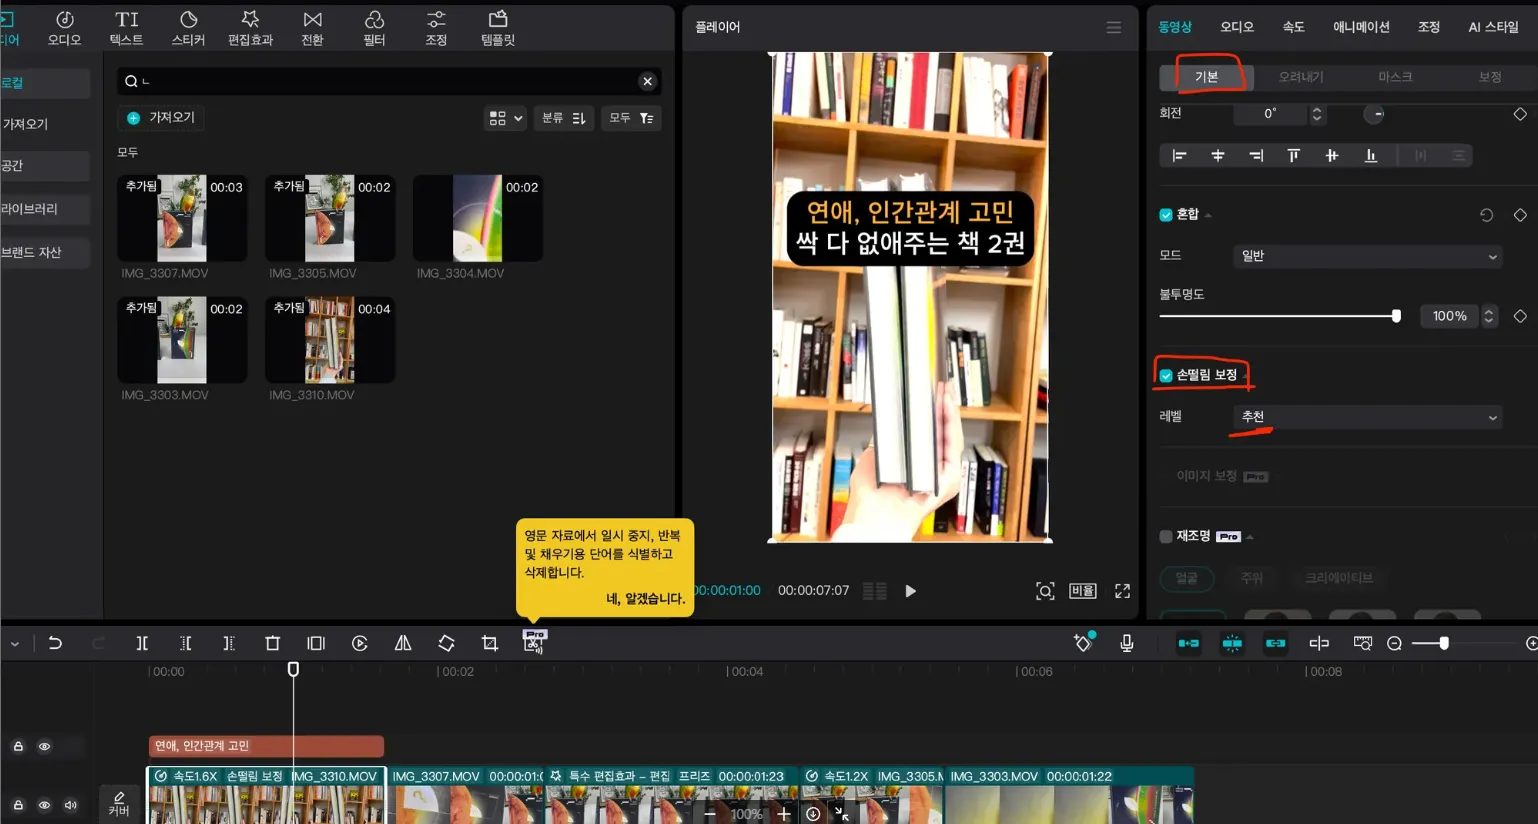This screenshot has width=1538, height=824.
Task: Click the freeze frame tool icon
Action: tap(316, 643)
